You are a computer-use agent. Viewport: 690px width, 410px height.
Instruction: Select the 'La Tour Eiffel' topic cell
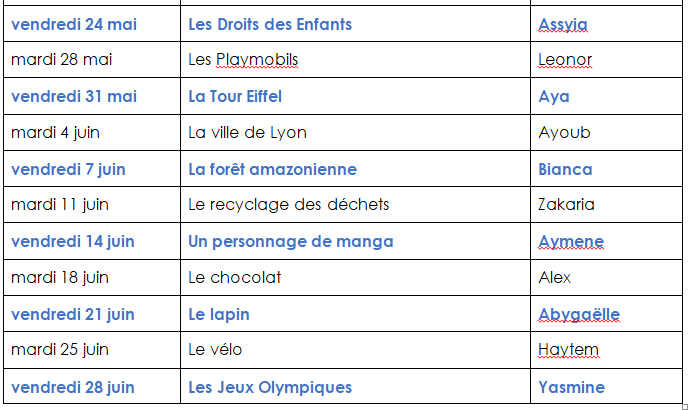click(x=355, y=96)
